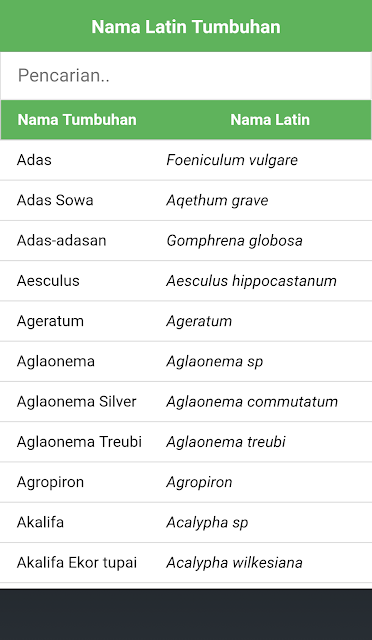The height and width of the screenshot is (640, 372).
Task: Tap the Nama Latin Tumbuhan title bar
Action: (x=186, y=26)
